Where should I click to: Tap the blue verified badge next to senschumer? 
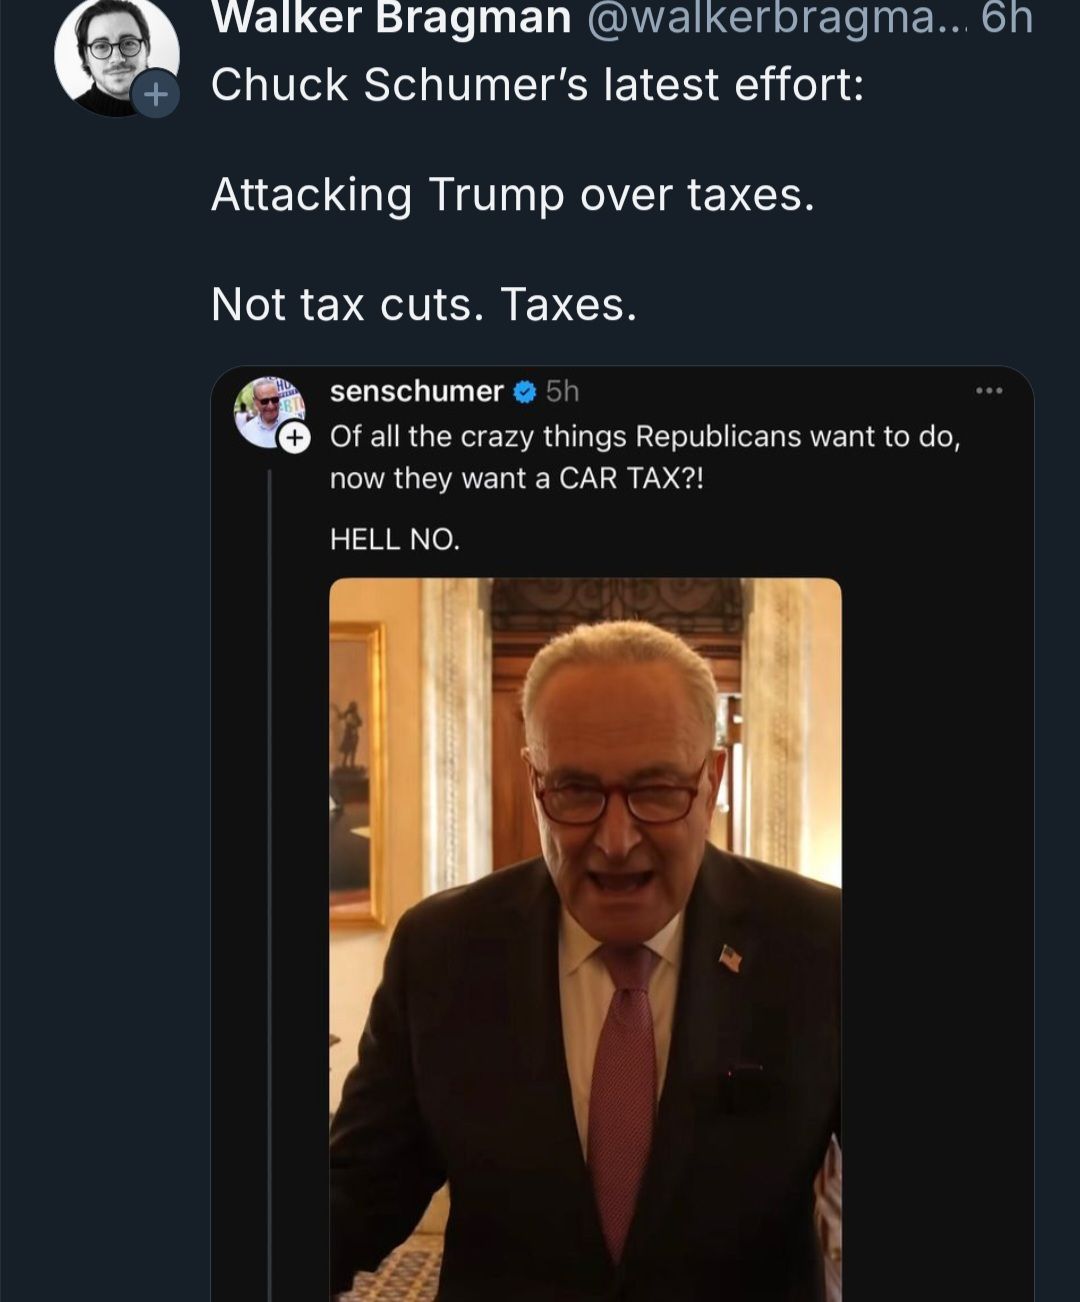coord(525,392)
